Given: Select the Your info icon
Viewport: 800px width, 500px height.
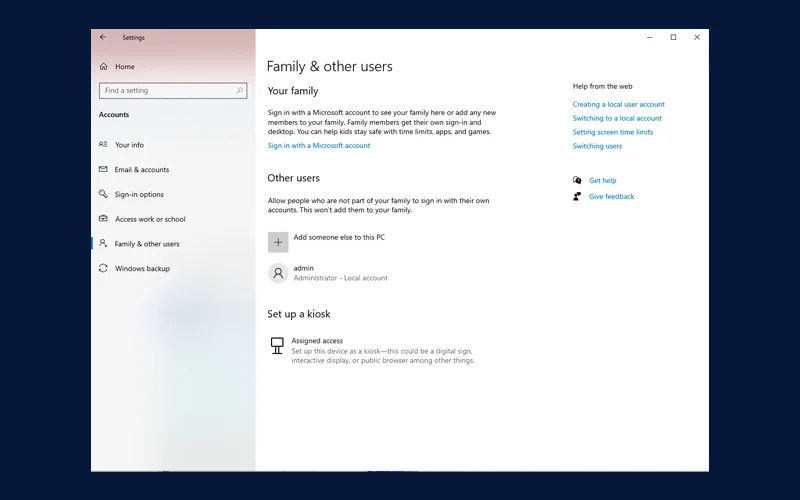Looking at the screenshot, I should 103,144.
